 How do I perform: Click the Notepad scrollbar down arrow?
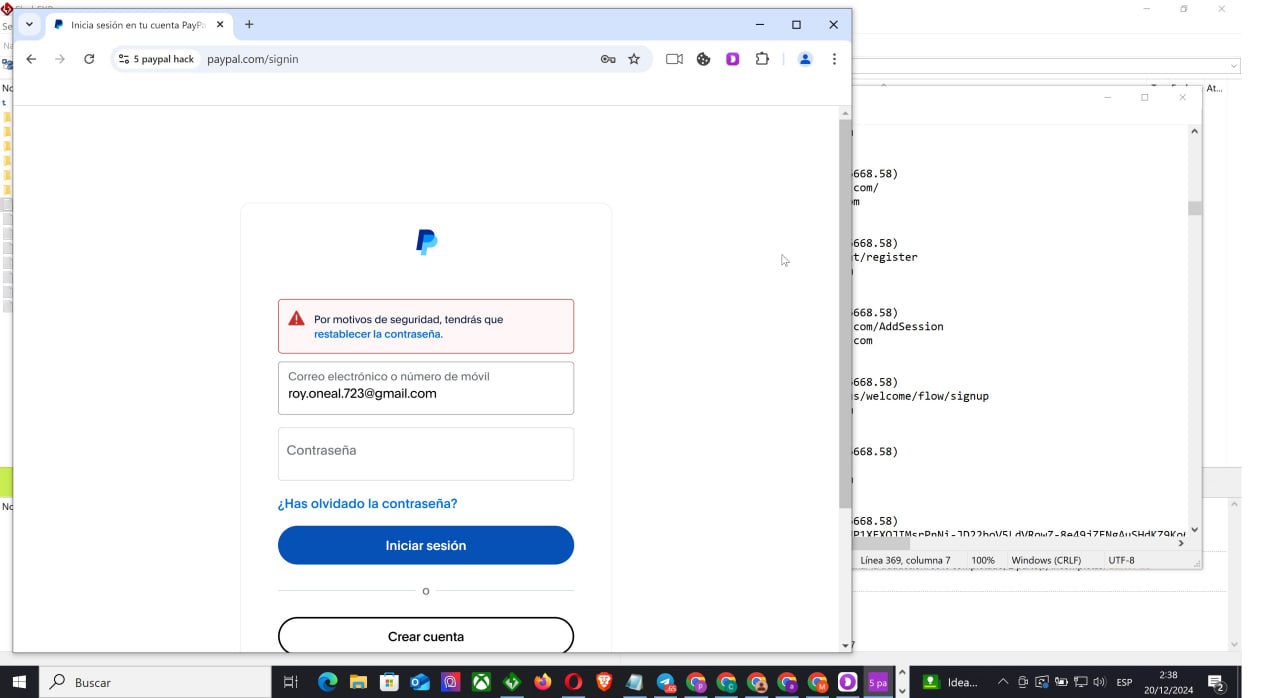coord(1195,530)
